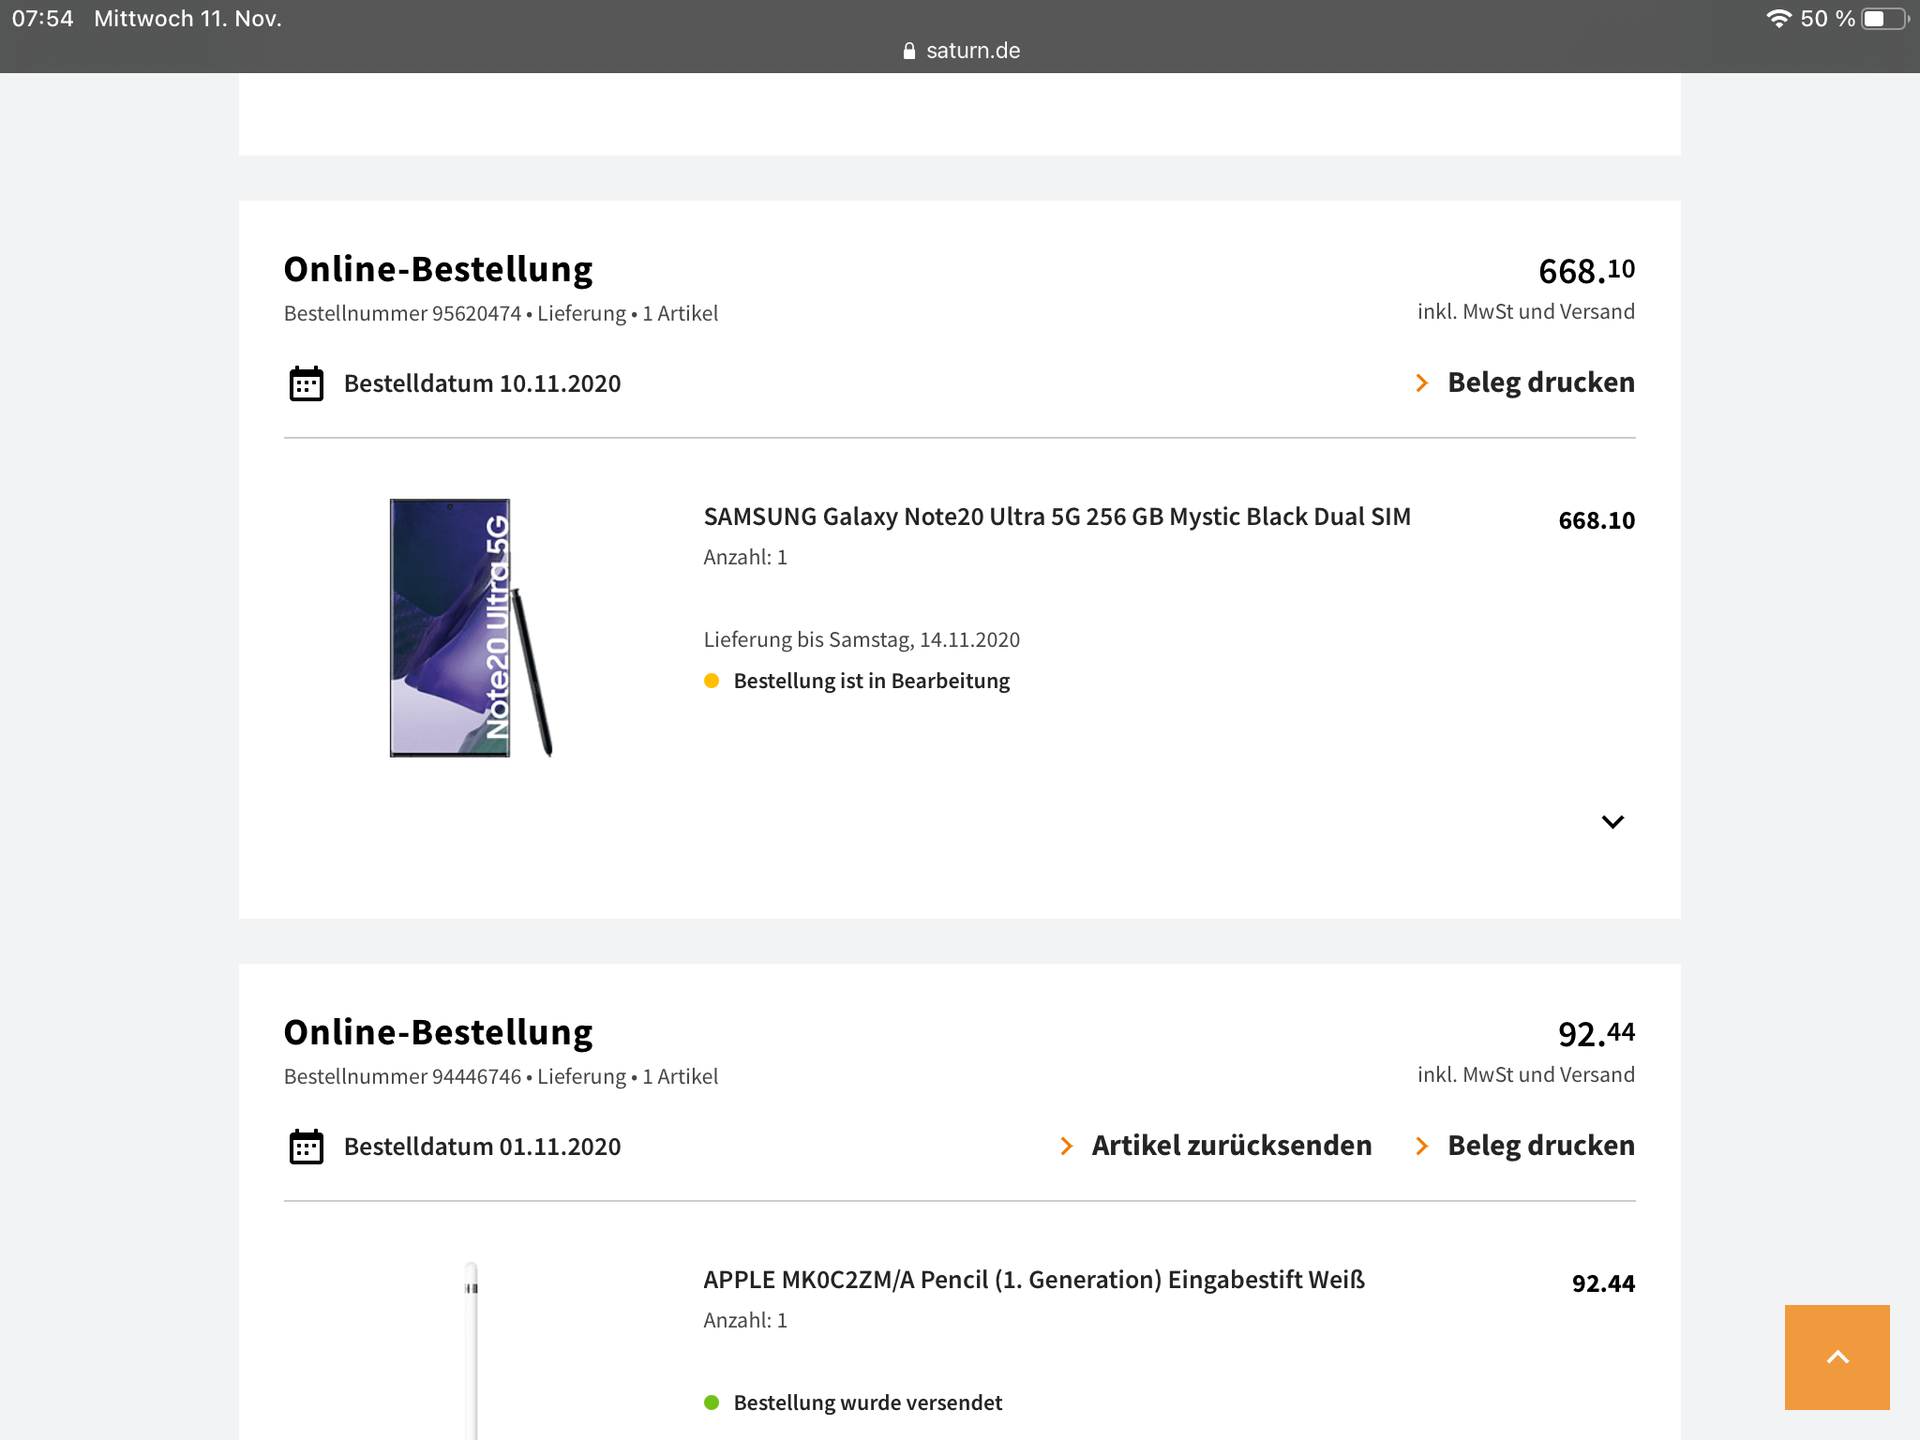Open SAMSUNG Galaxy Note20 Ultra 5G product title

(1057, 517)
